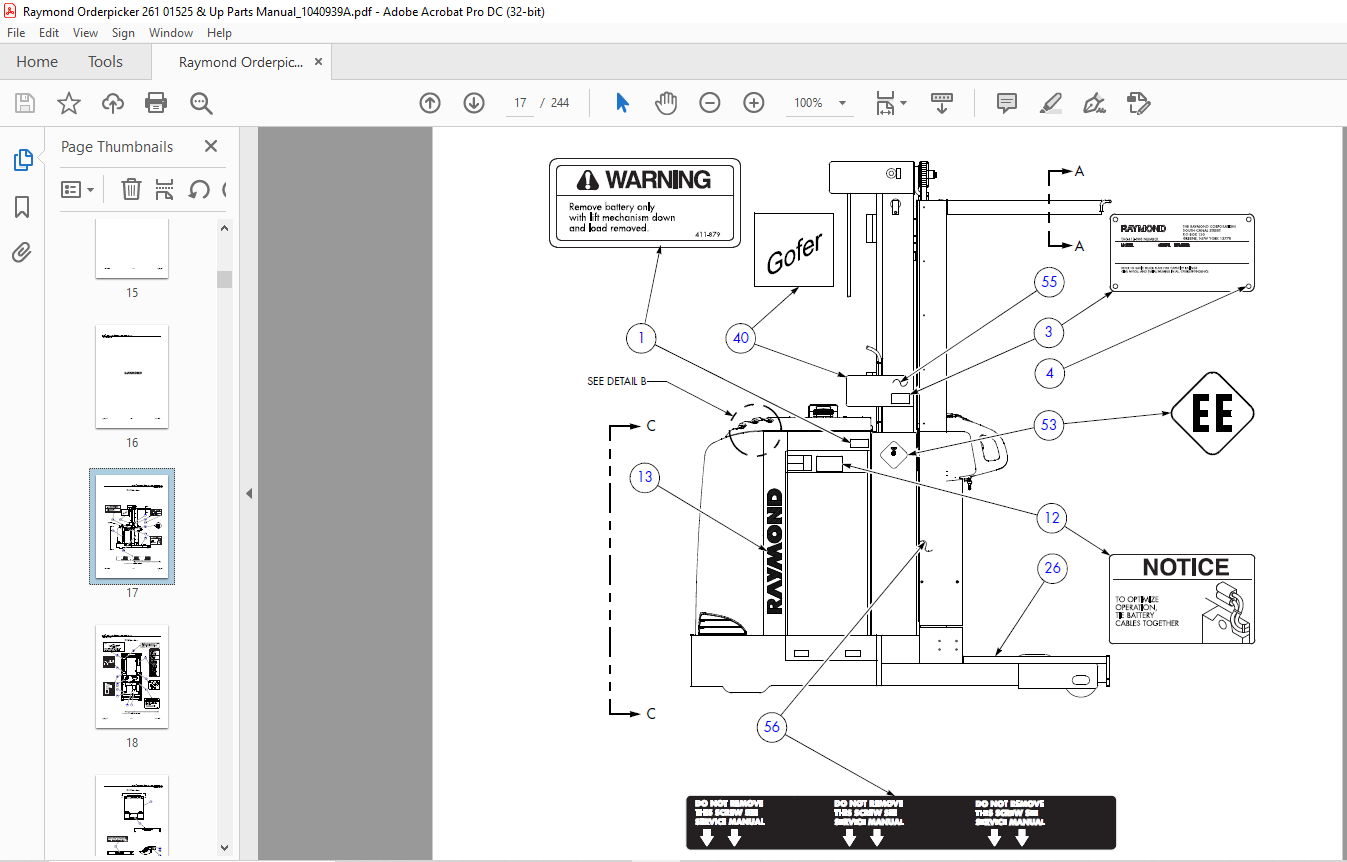
Task: Click thumbnails scrollbar down arrow
Action: pyautogui.click(x=224, y=848)
